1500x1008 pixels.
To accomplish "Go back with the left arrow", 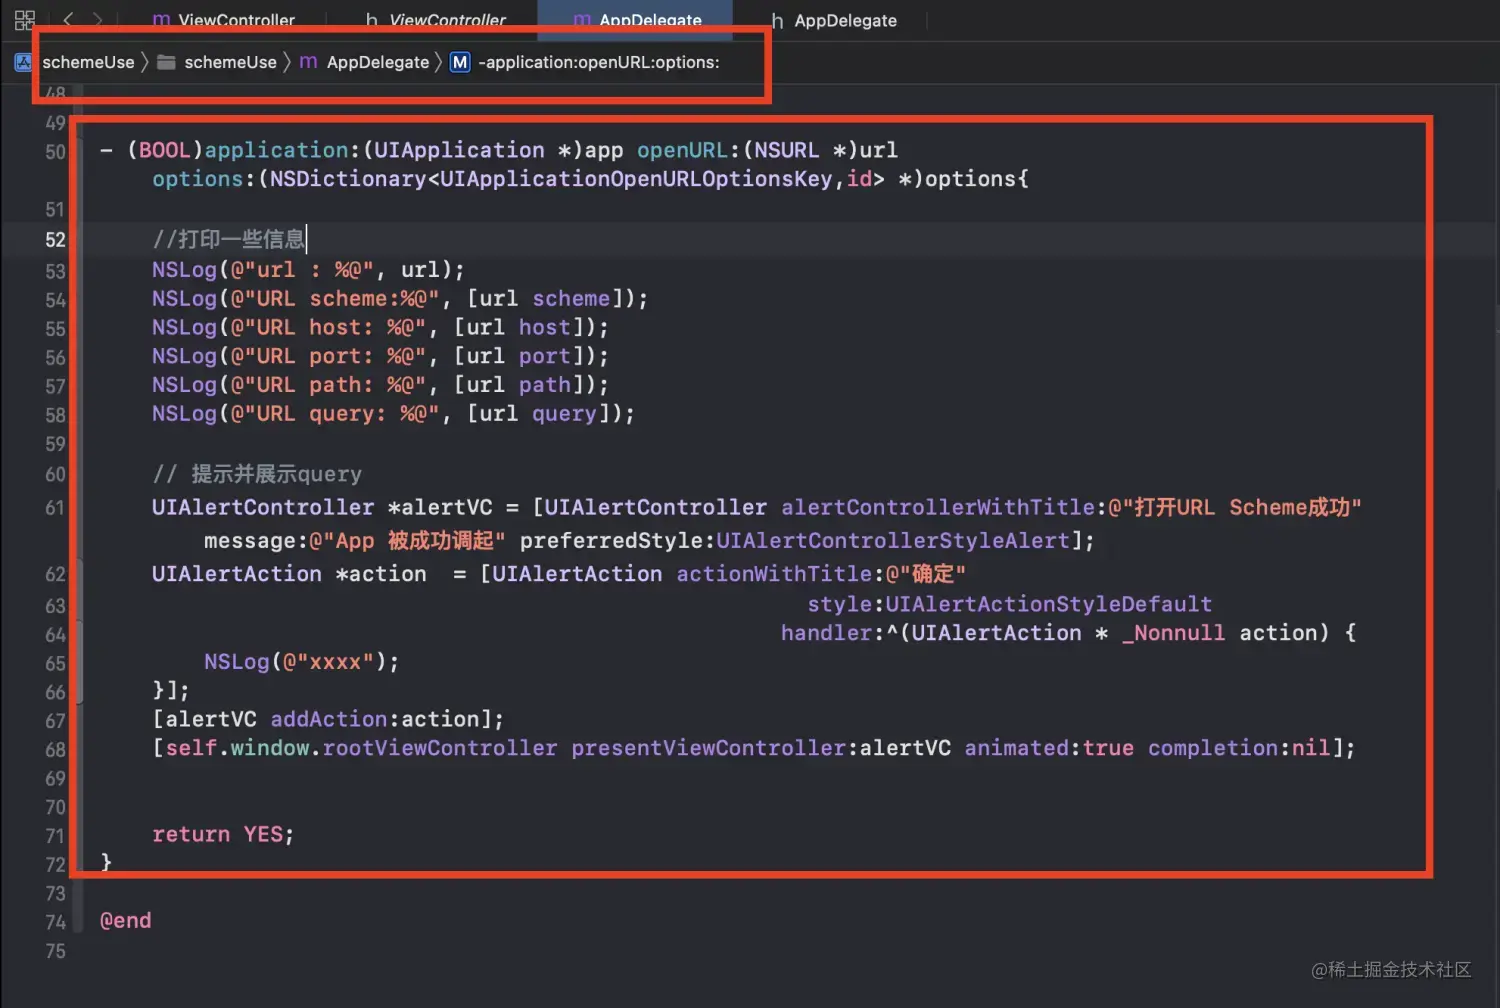I will click(68, 19).
